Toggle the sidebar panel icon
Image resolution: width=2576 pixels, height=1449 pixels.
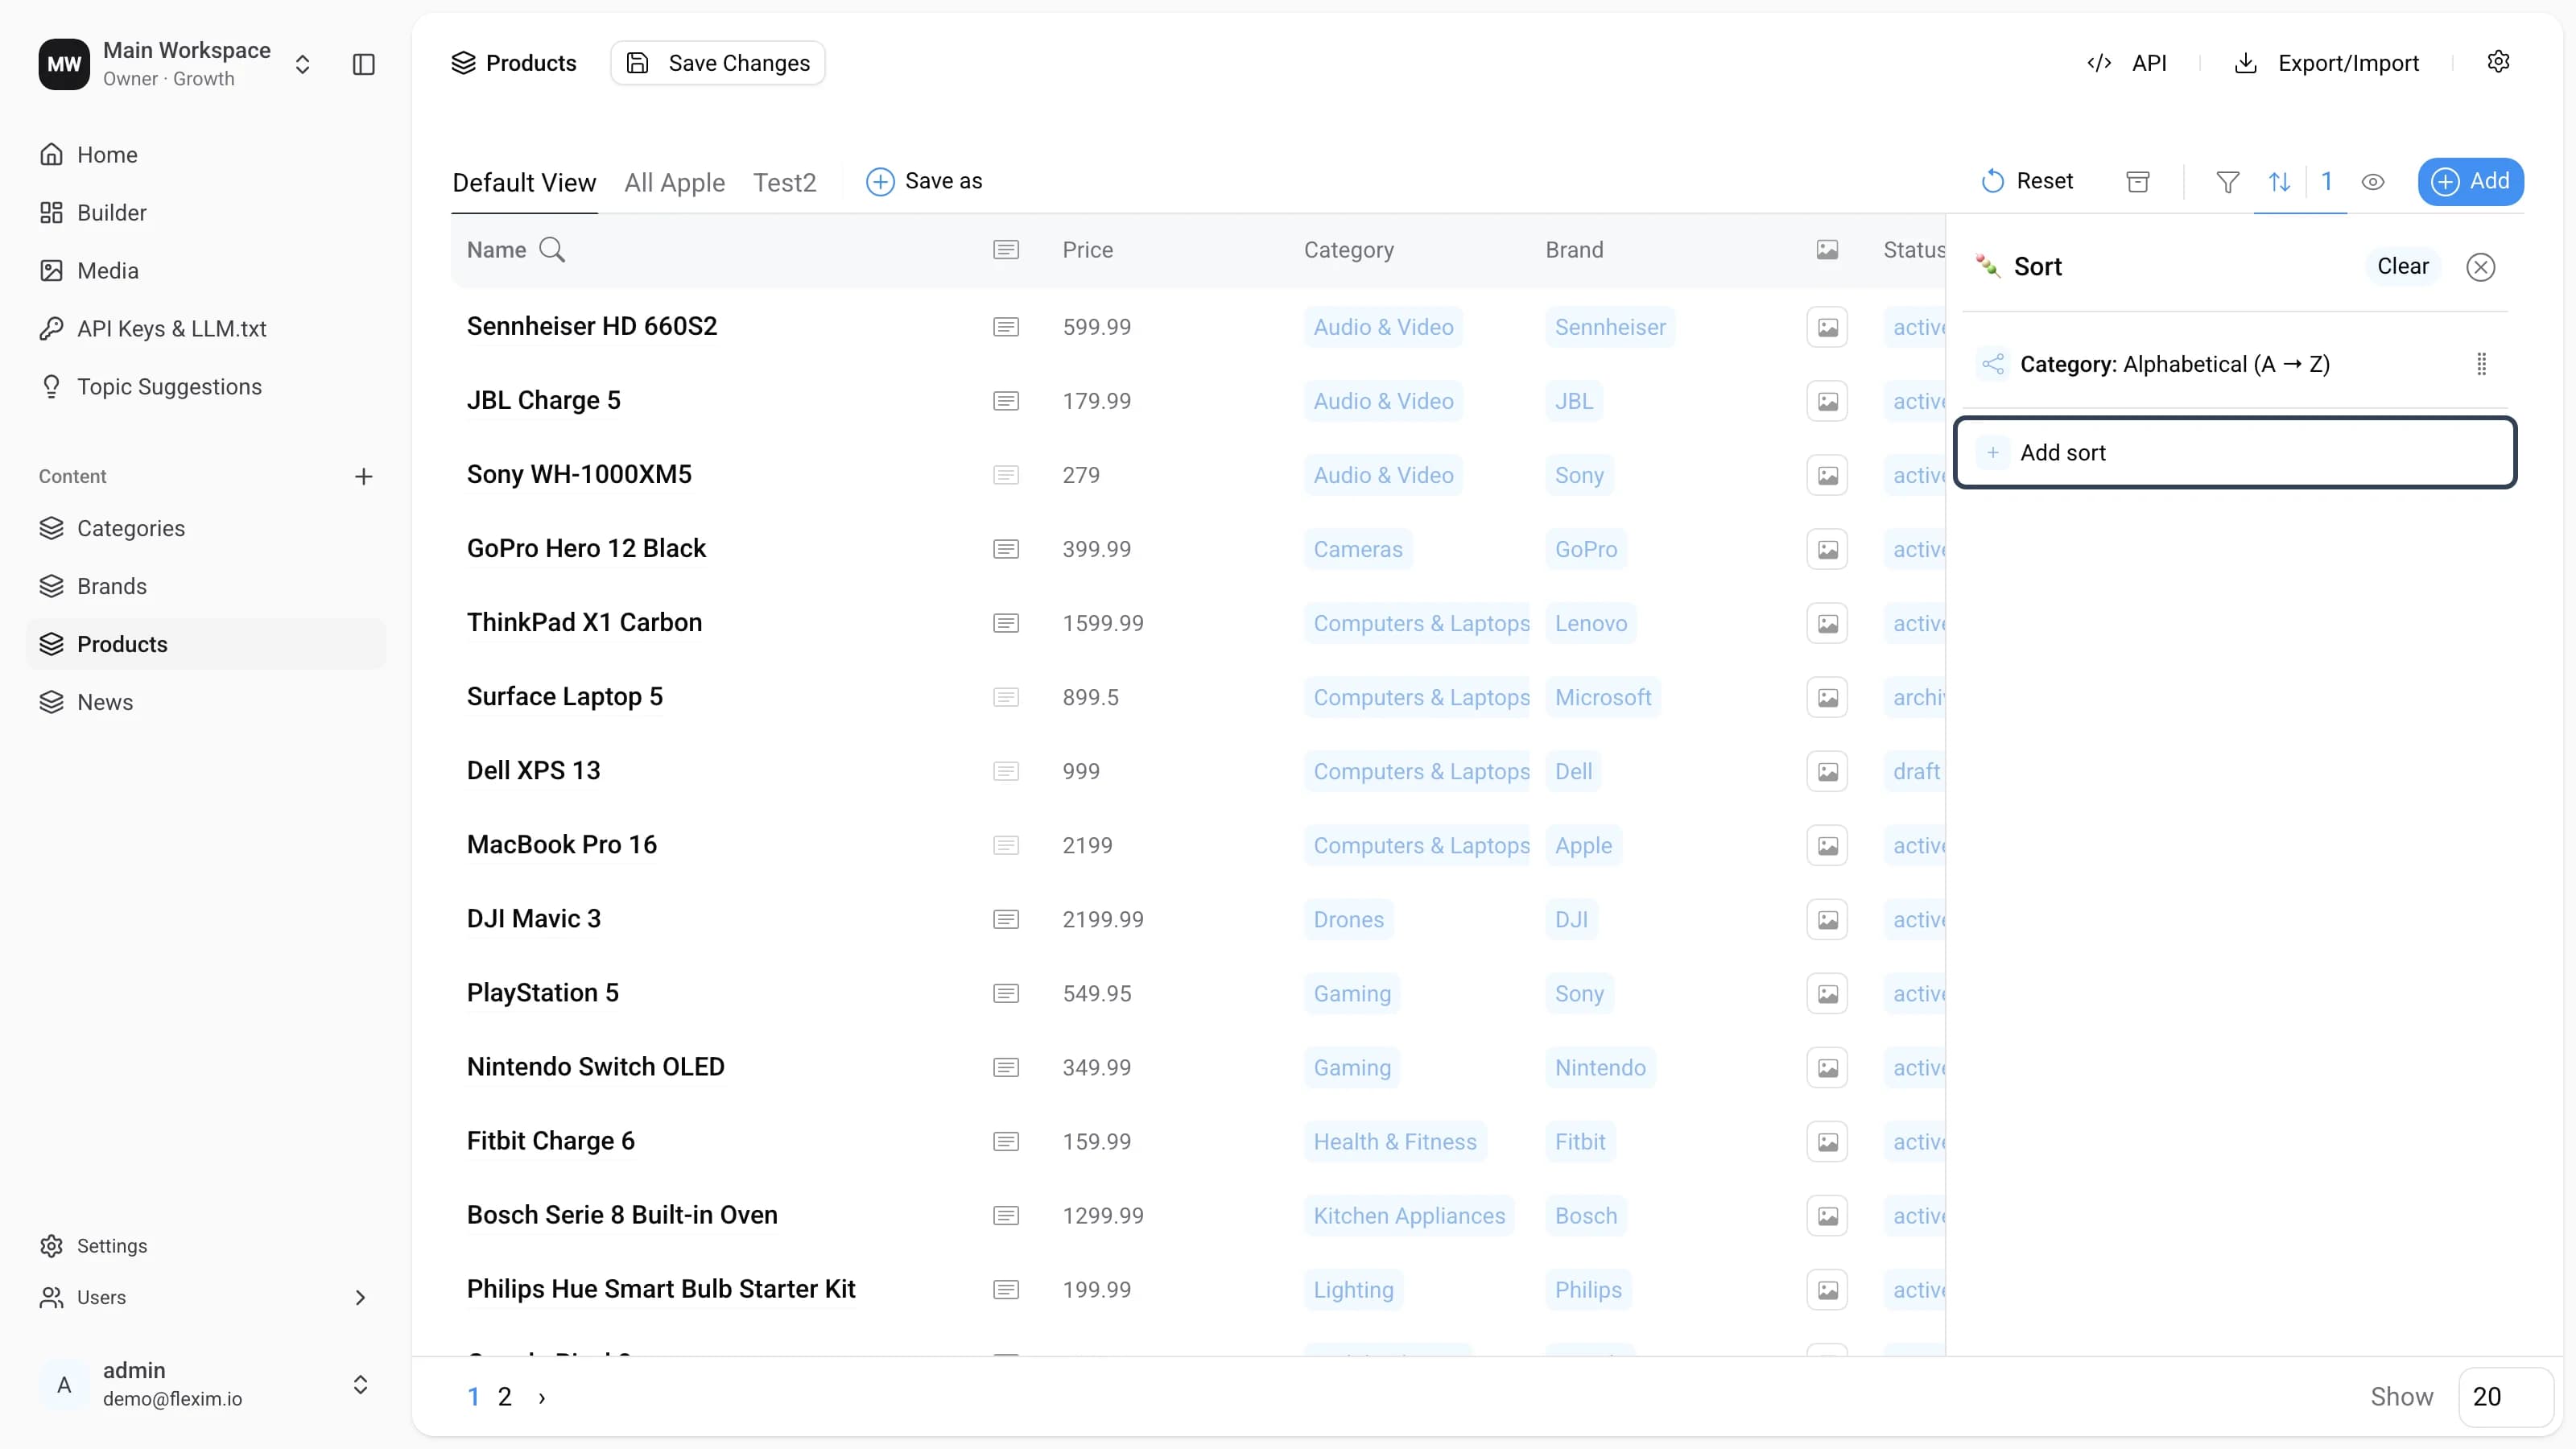coord(364,65)
